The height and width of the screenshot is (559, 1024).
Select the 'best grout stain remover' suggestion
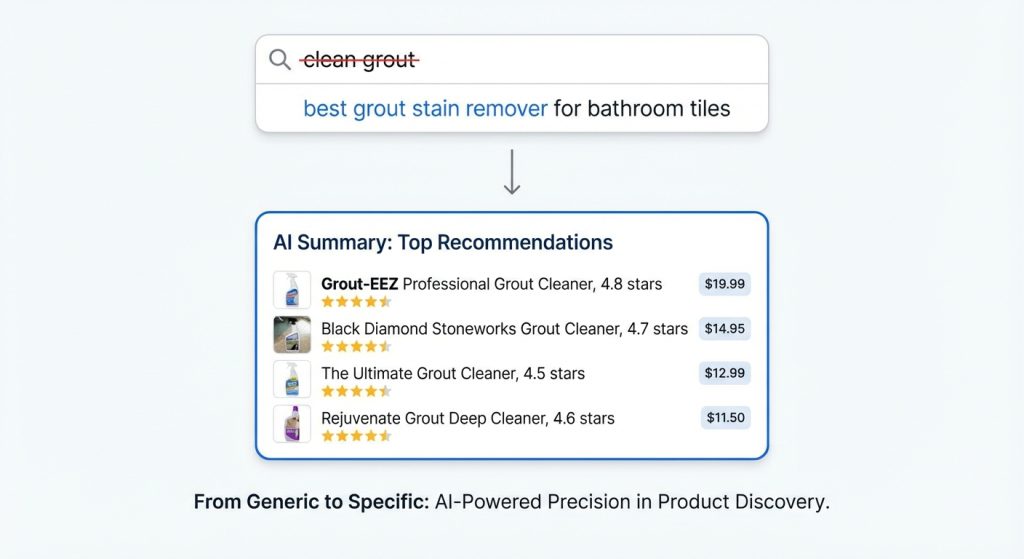[x=425, y=108]
